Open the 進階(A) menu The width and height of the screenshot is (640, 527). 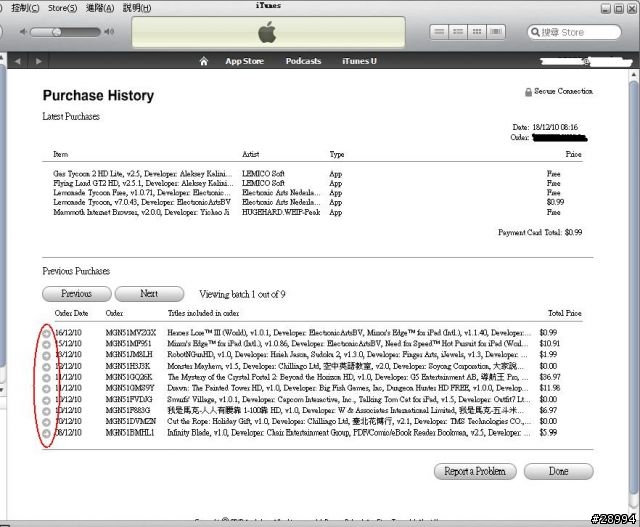(100, 8)
